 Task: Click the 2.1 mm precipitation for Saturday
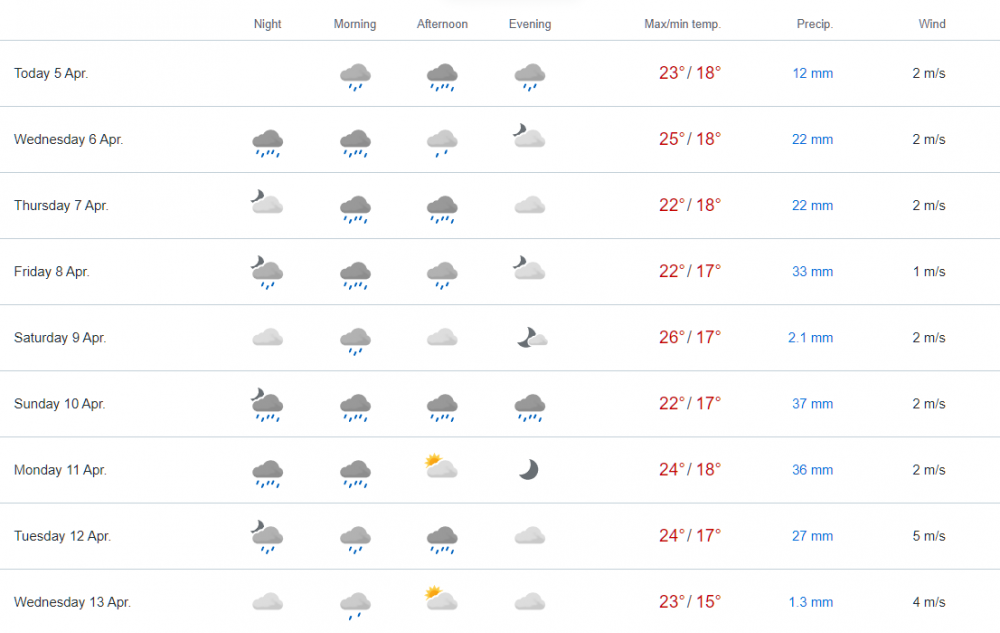811,337
